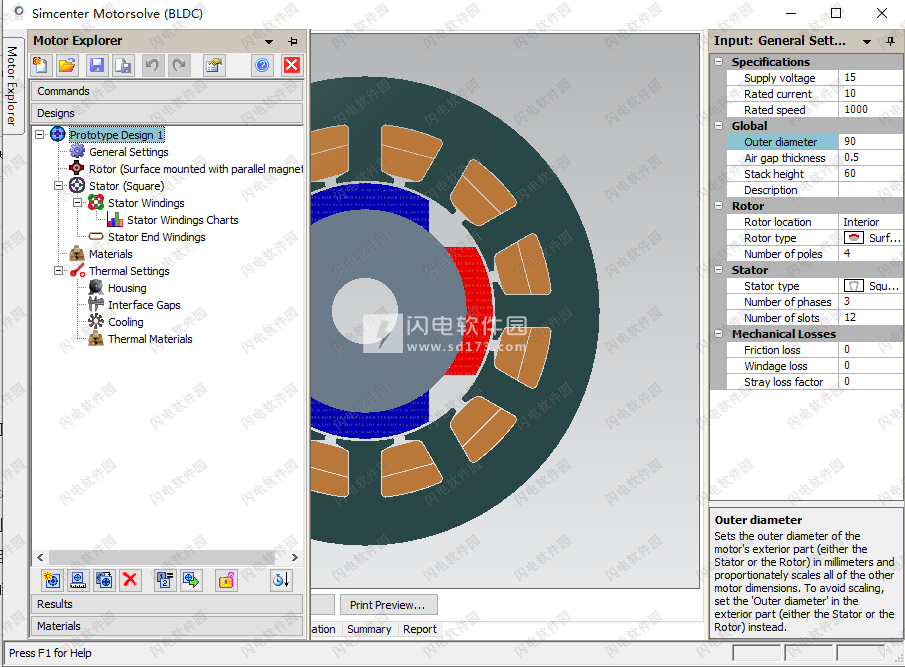Switch to the Summary tab
This screenshot has height=667, width=905.
click(369, 629)
